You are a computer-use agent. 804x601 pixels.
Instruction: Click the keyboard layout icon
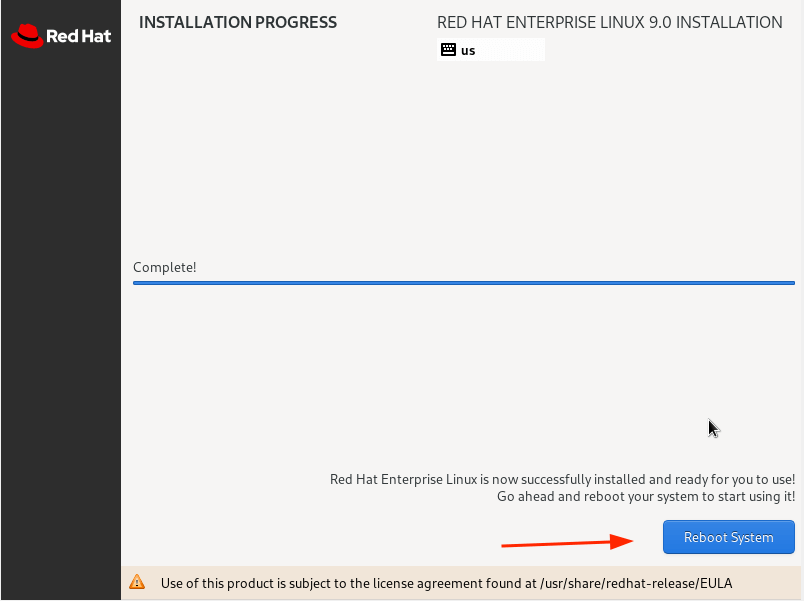pos(448,50)
